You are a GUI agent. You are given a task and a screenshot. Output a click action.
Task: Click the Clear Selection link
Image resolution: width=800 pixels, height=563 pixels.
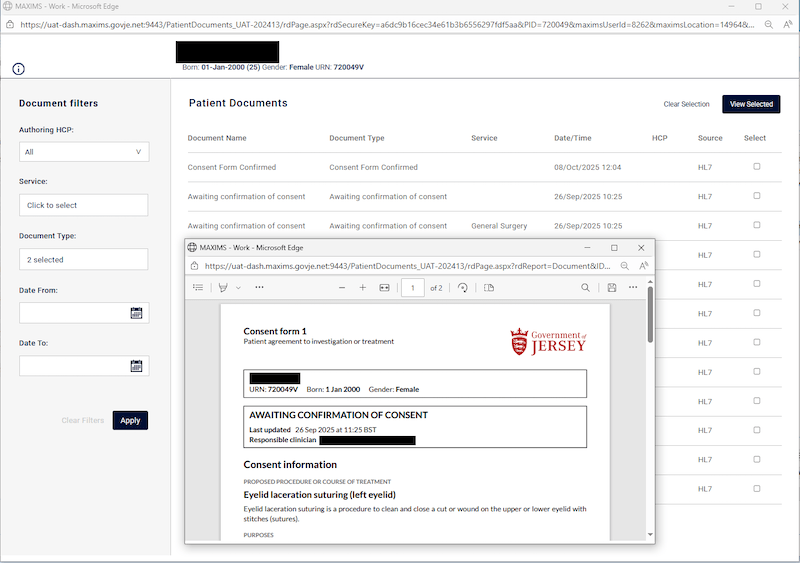[686, 104]
